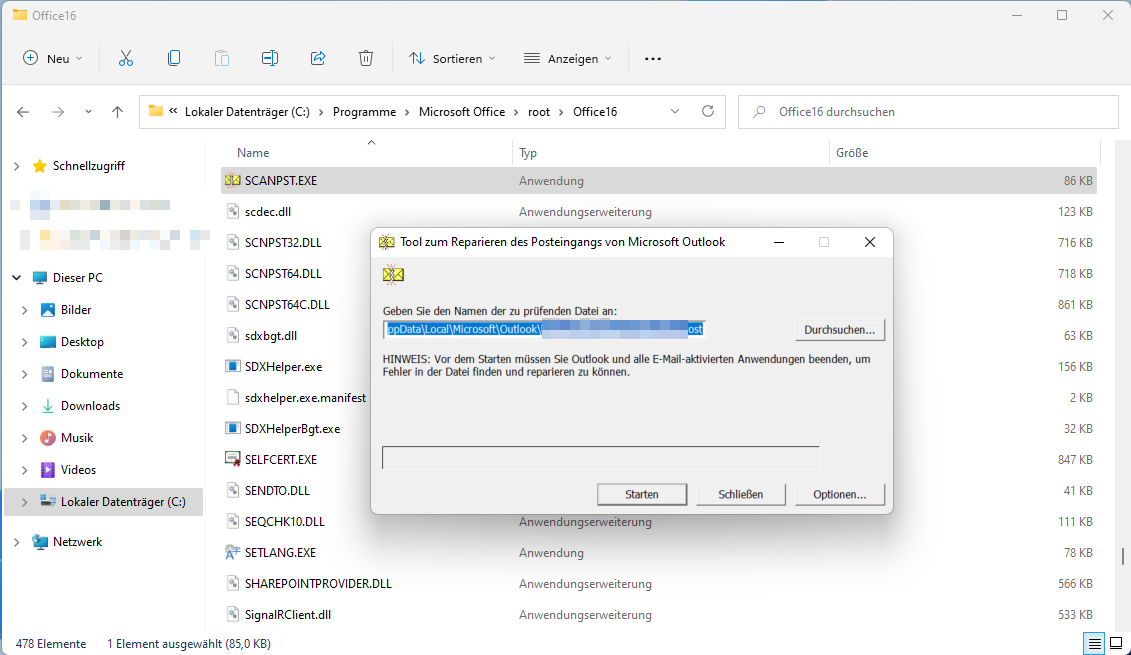Open the three-dots more options menu

pyautogui.click(x=653, y=58)
